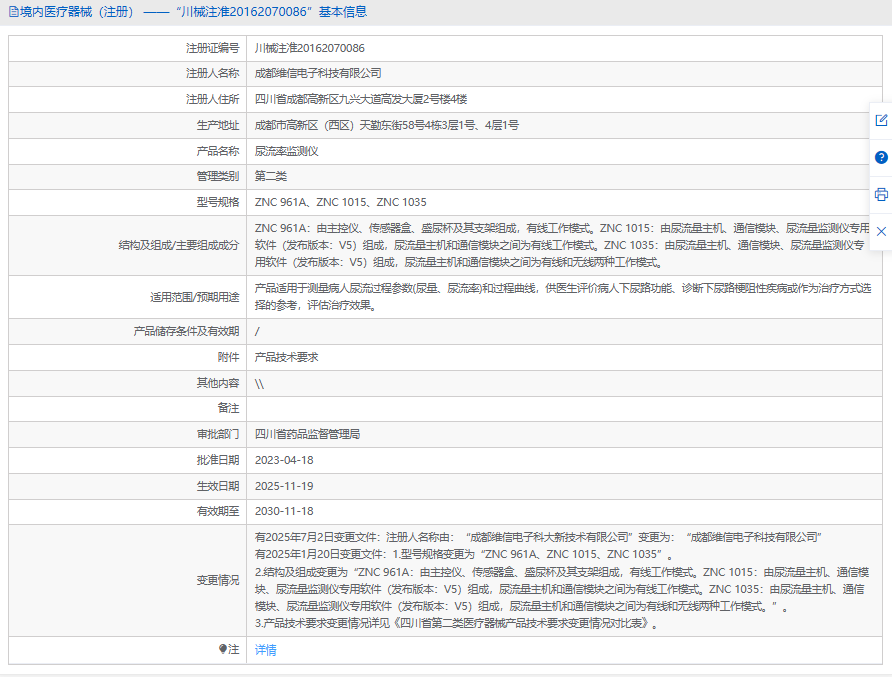Click registrant address 四川省成都高新区九兴大道 text
Screen dimensions: 892x677
361,99
